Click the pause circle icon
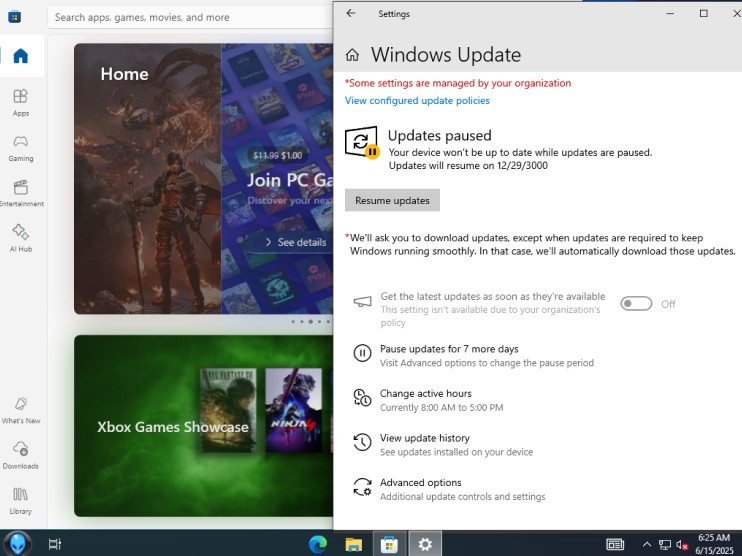Viewport: 742px width, 556px height. (x=362, y=353)
